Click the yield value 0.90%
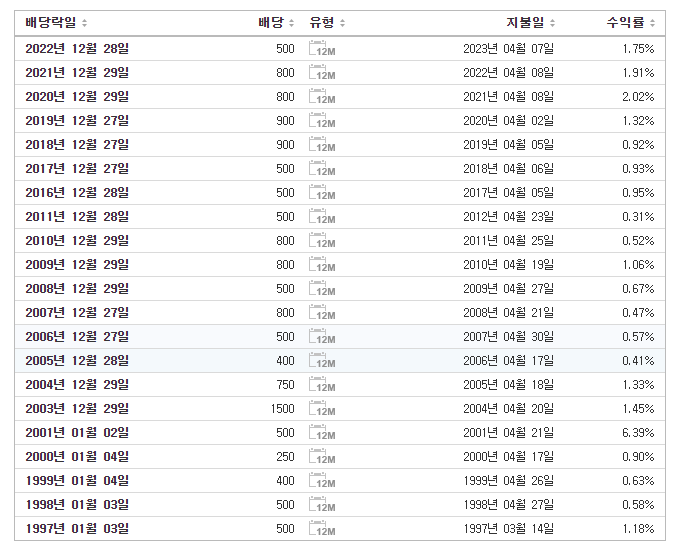The image size is (679, 553). [638, 457]
